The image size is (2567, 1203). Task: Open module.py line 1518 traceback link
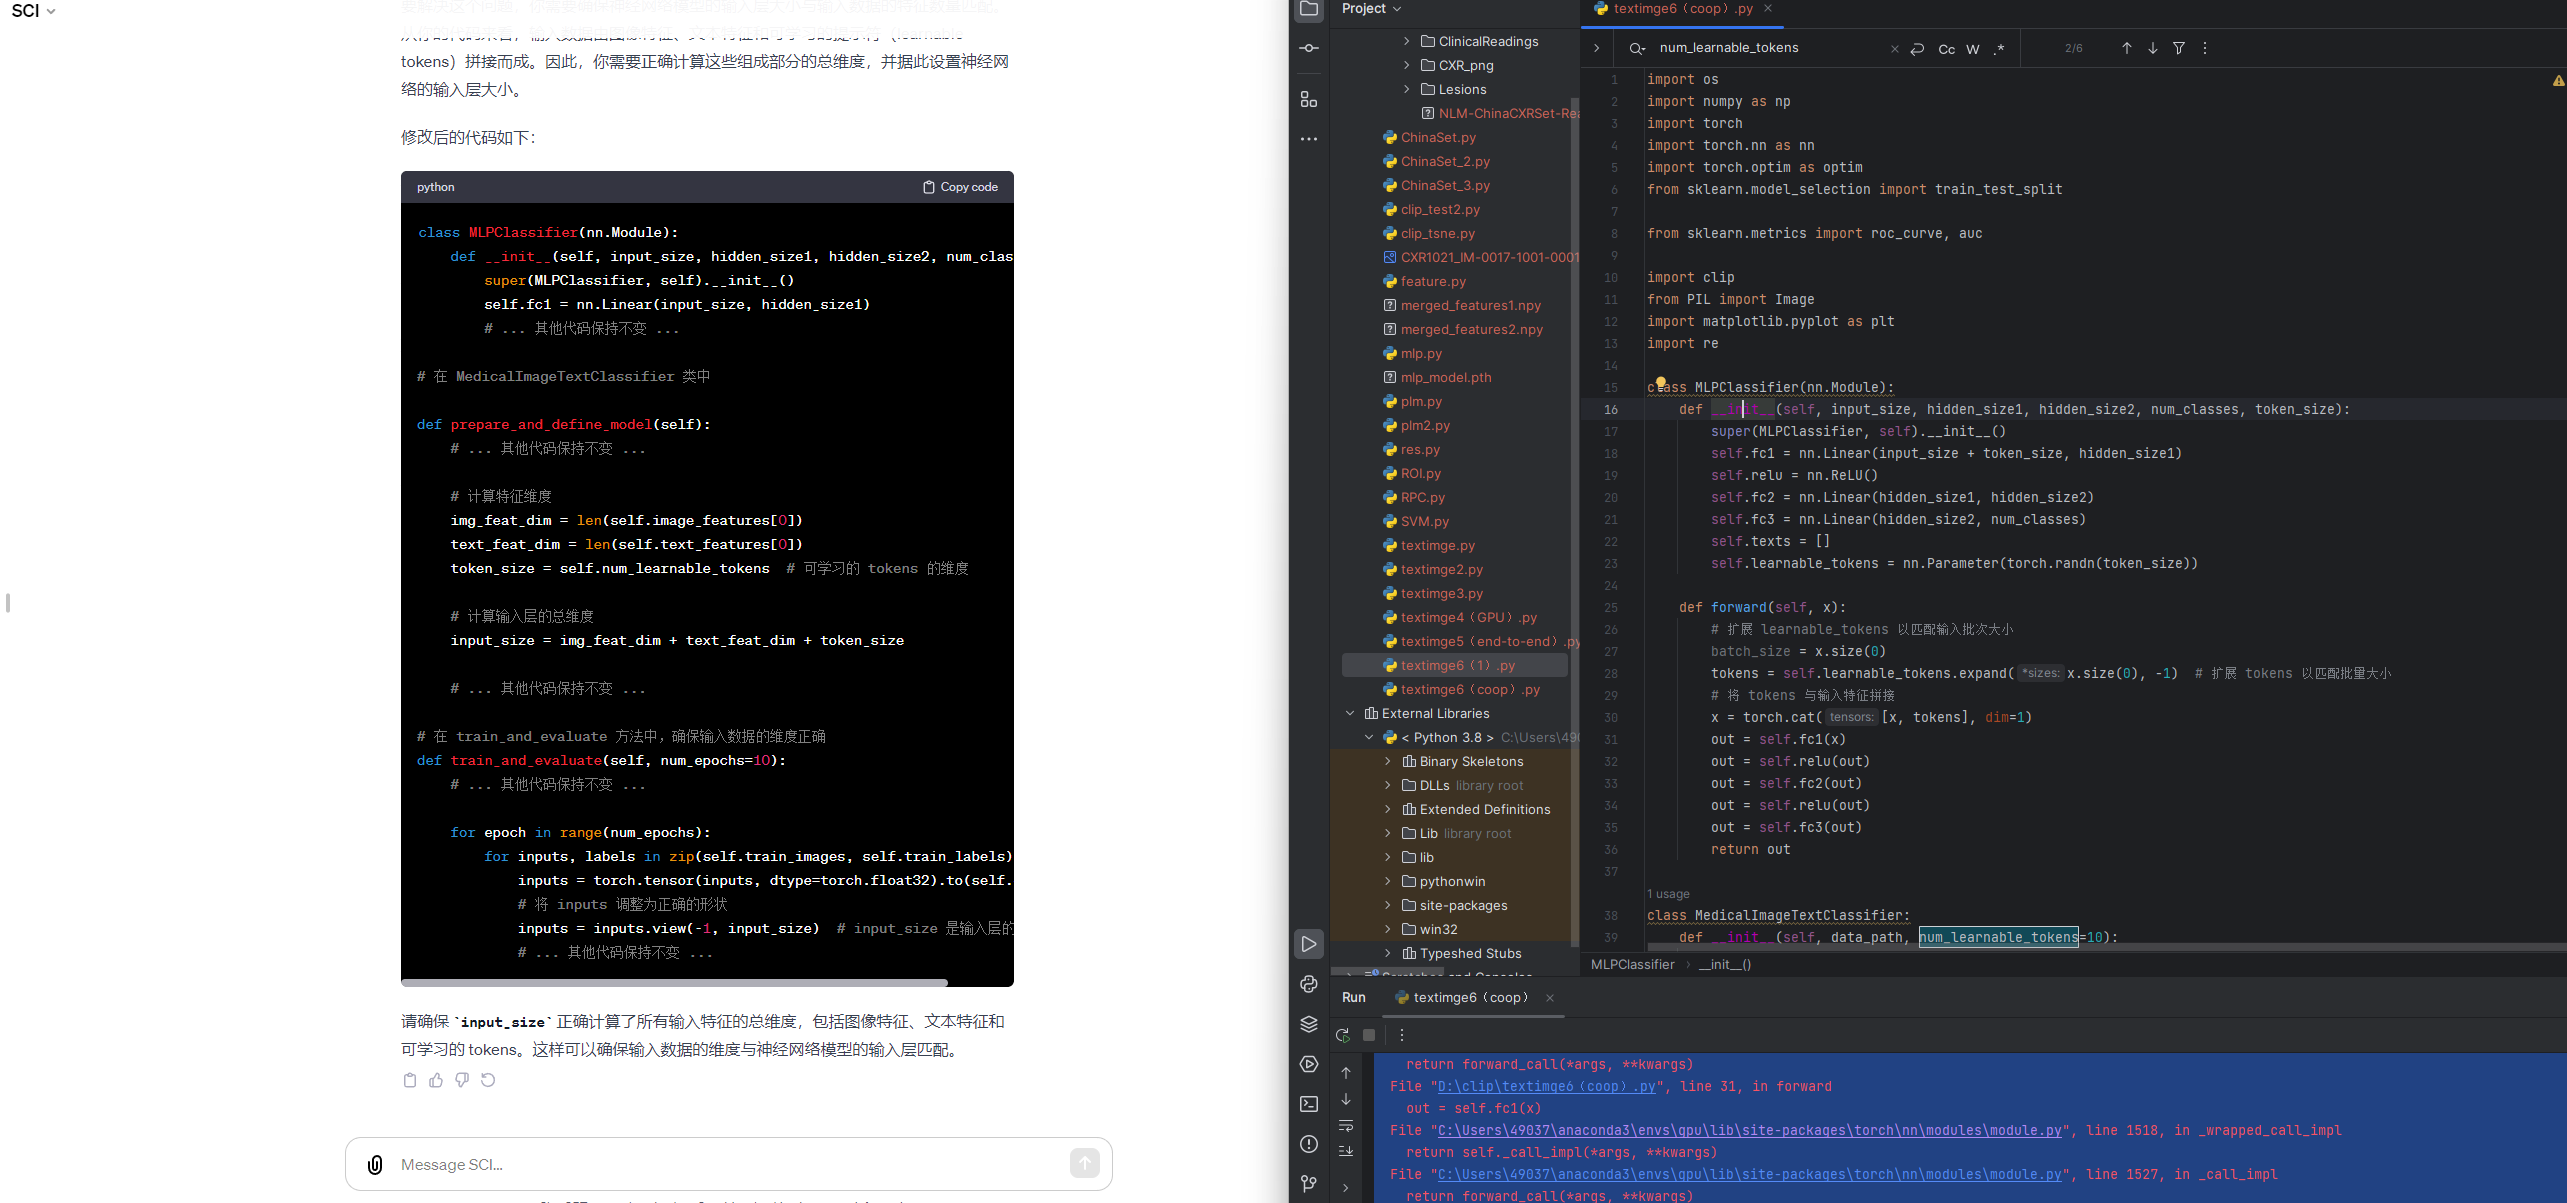click(x=1750, y=1130)
